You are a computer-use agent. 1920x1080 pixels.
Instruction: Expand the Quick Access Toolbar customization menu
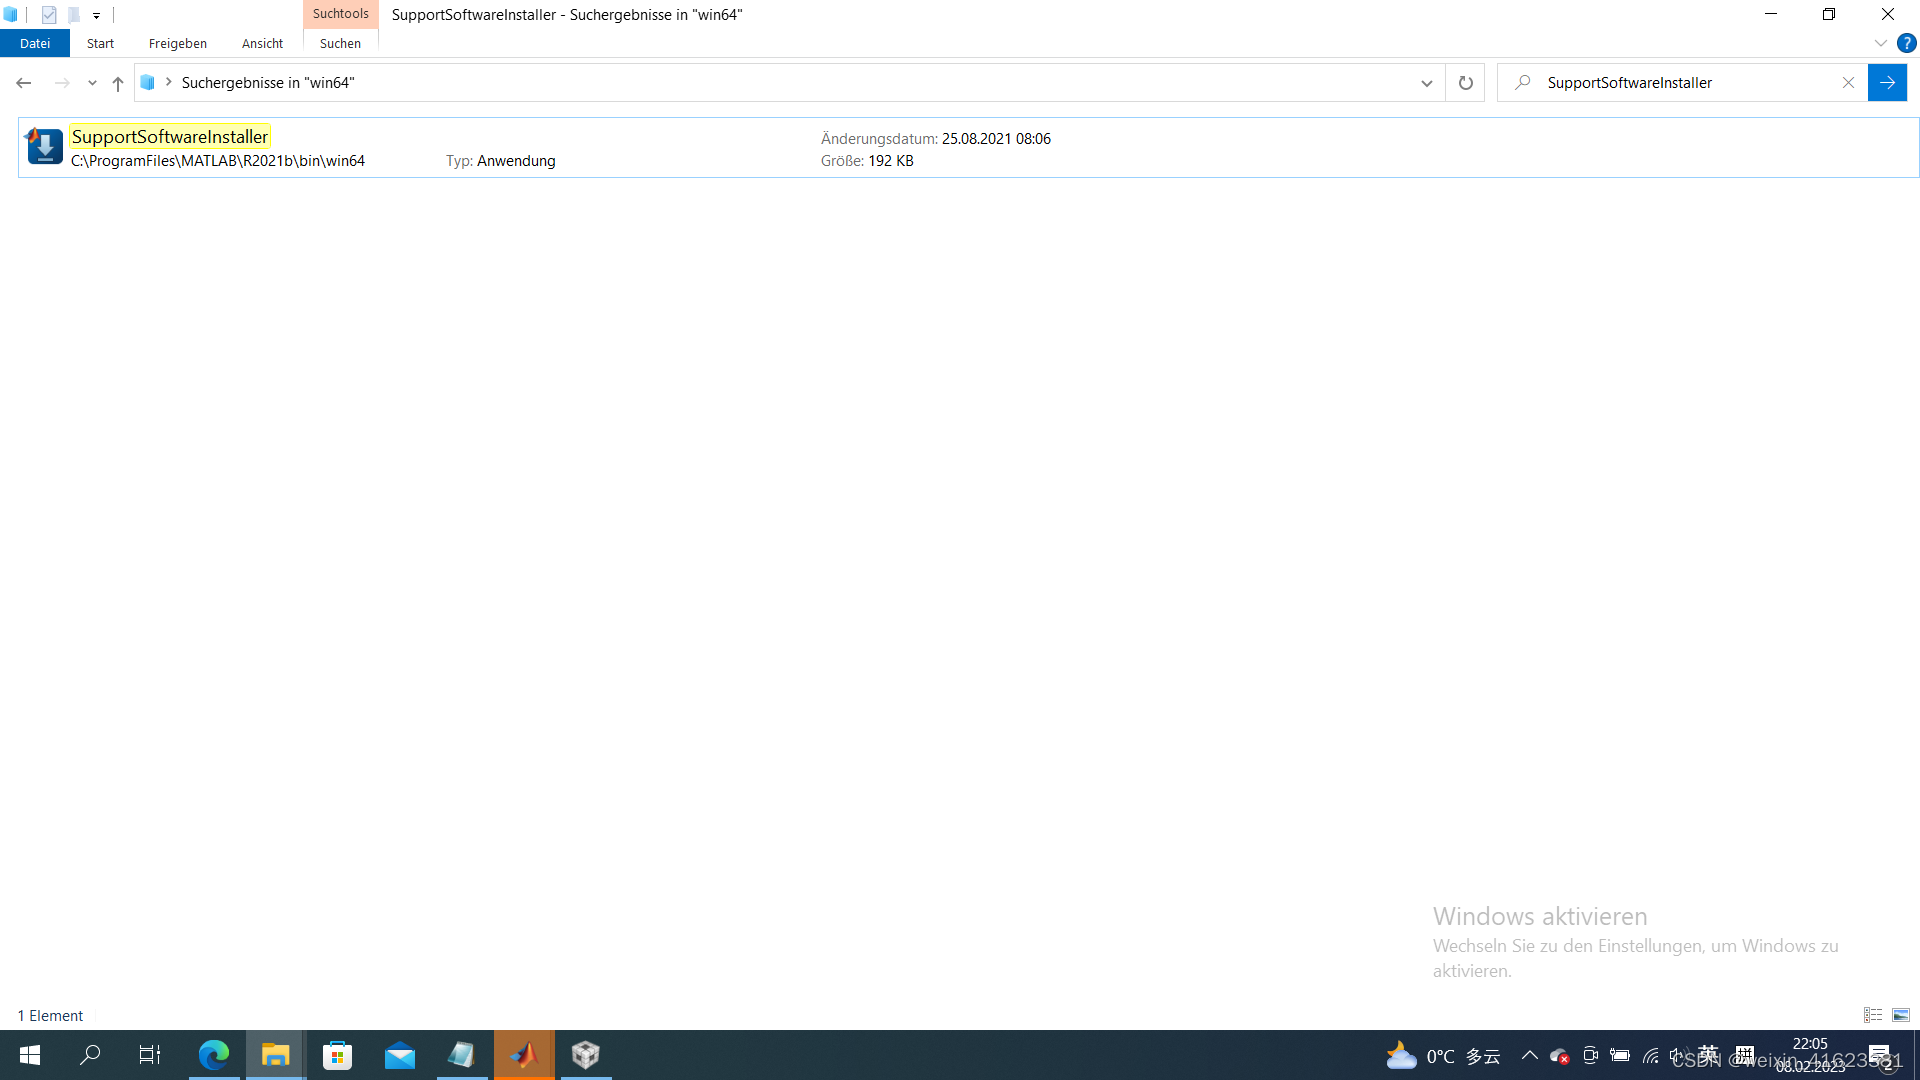click(96, 15)
